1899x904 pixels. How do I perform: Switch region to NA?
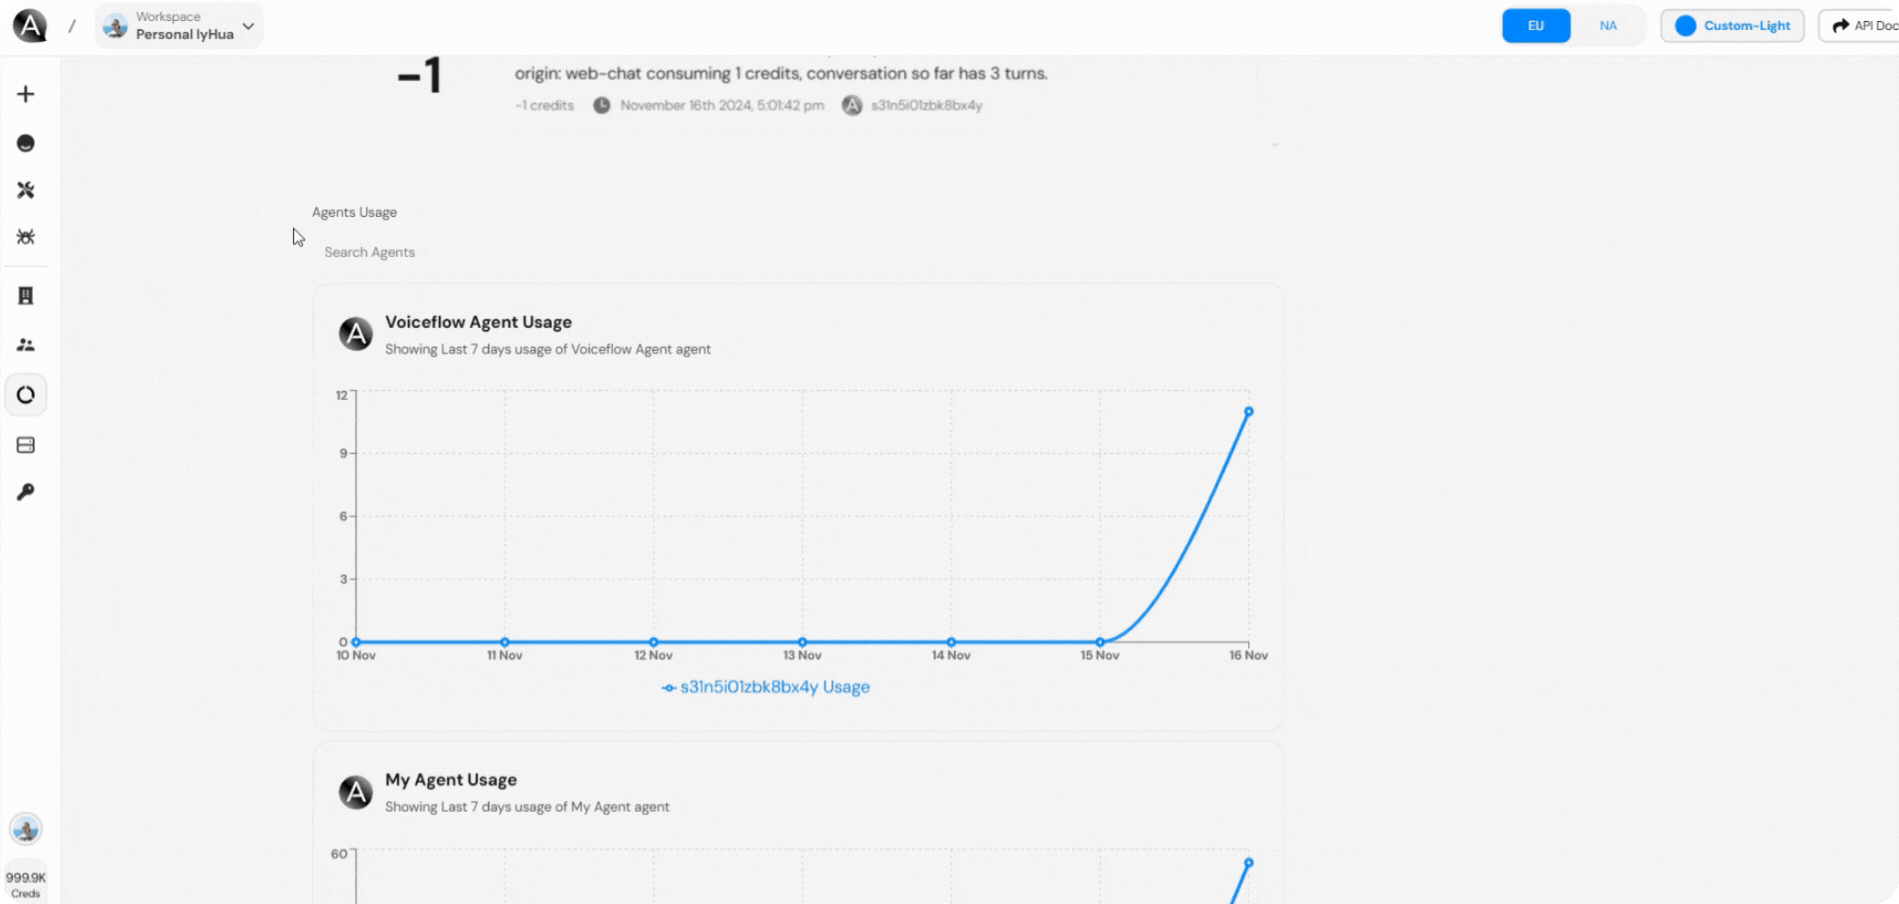[1608, 25]
